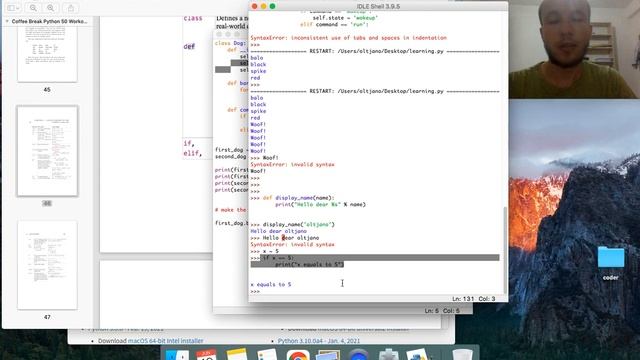The height and width of the screenshot is (360, 640).
Task: Click the 'x equals to 5' output
Action: (x=271, y=284)
